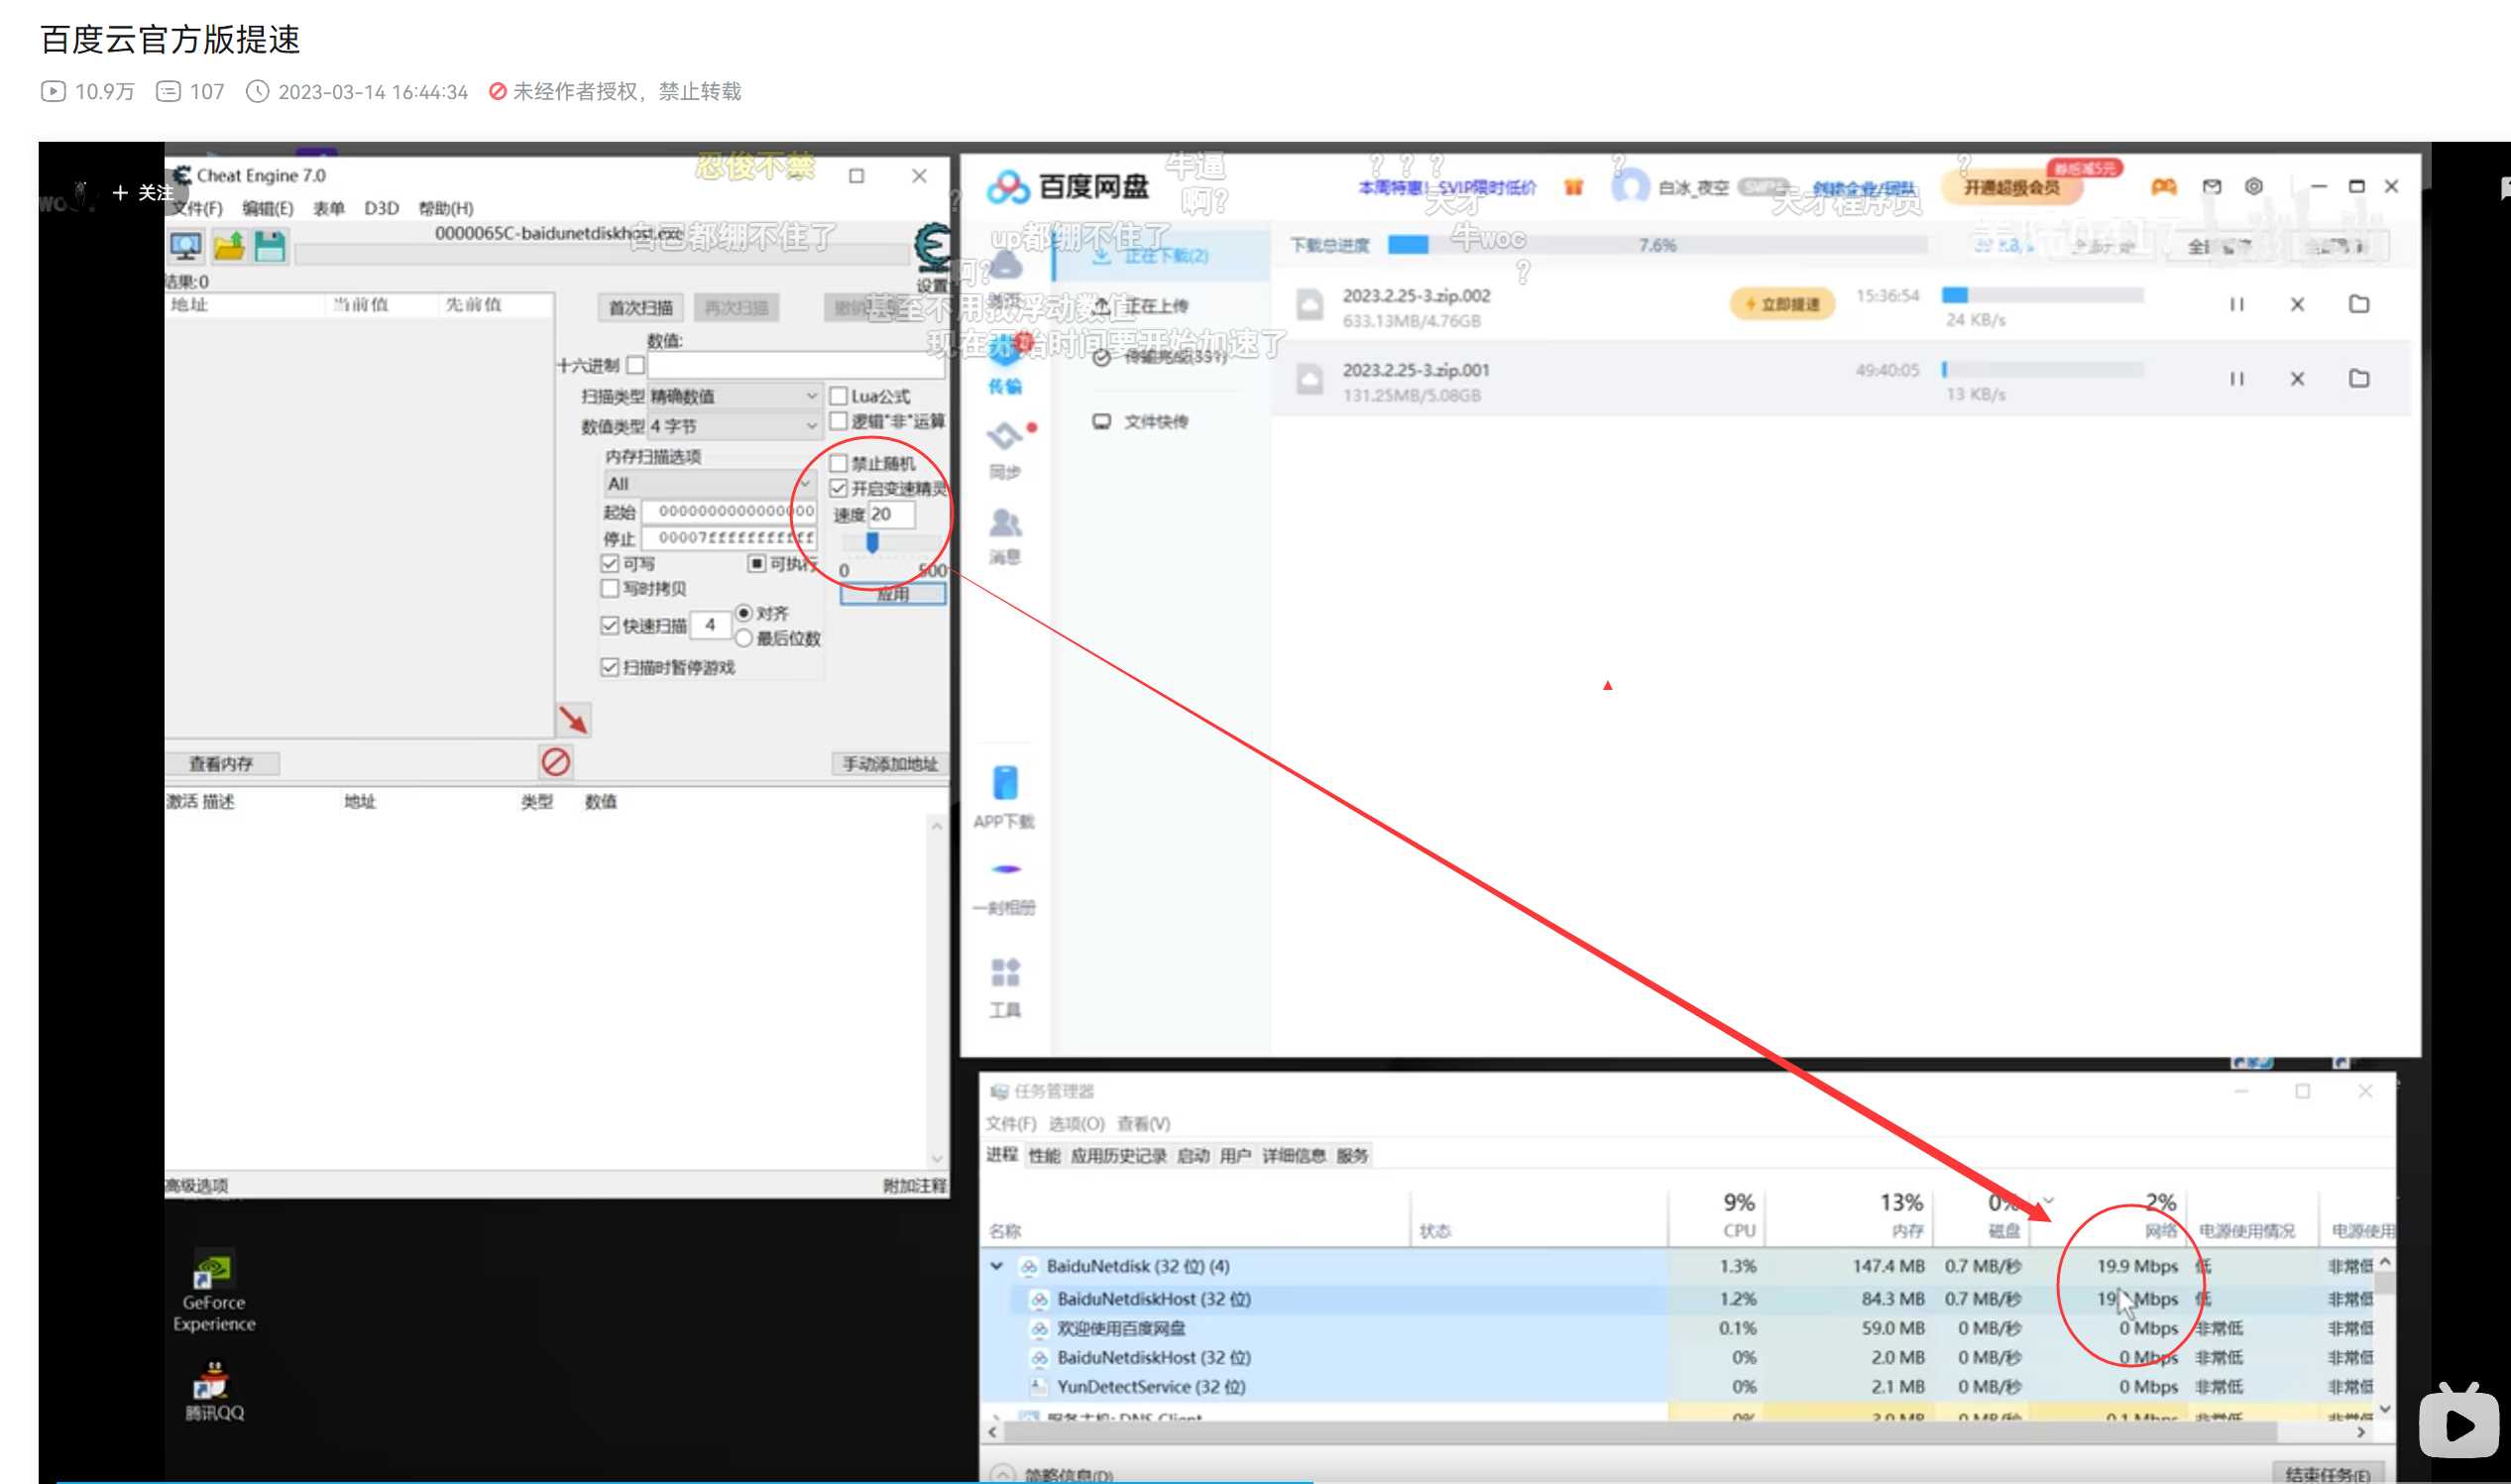2511x1484 pixels.
Task: Pause the 2023.2.25-3.zip.002 download
Action: tap(2237, 304)
